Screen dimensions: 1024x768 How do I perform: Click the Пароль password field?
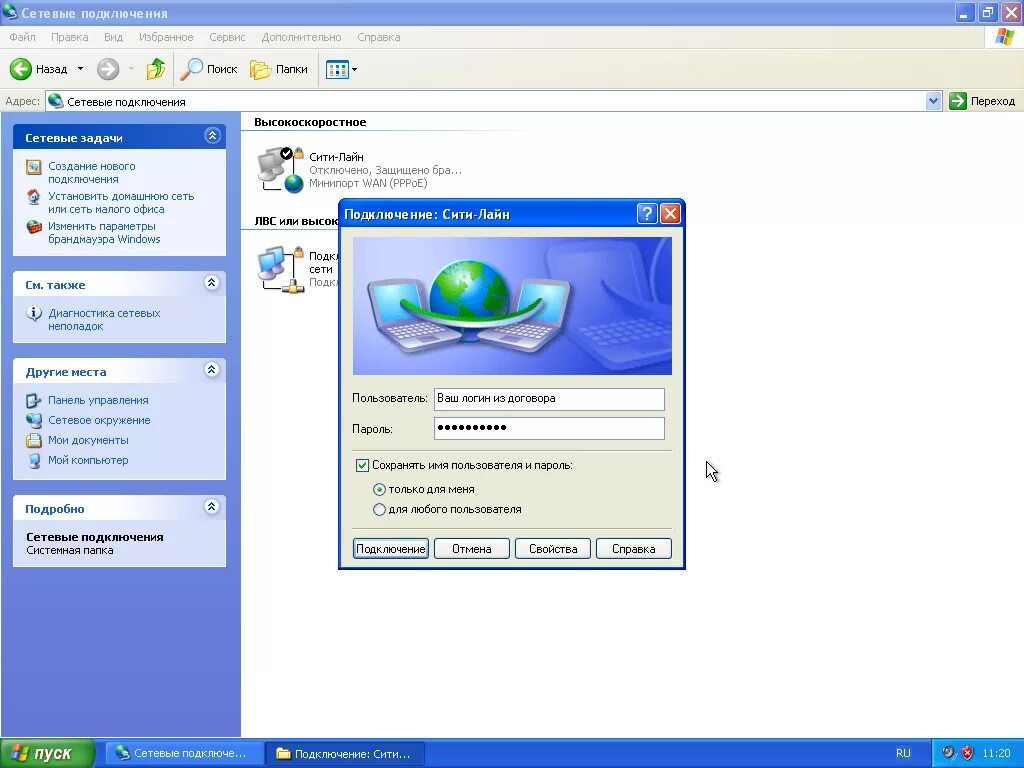pos(549,428)
